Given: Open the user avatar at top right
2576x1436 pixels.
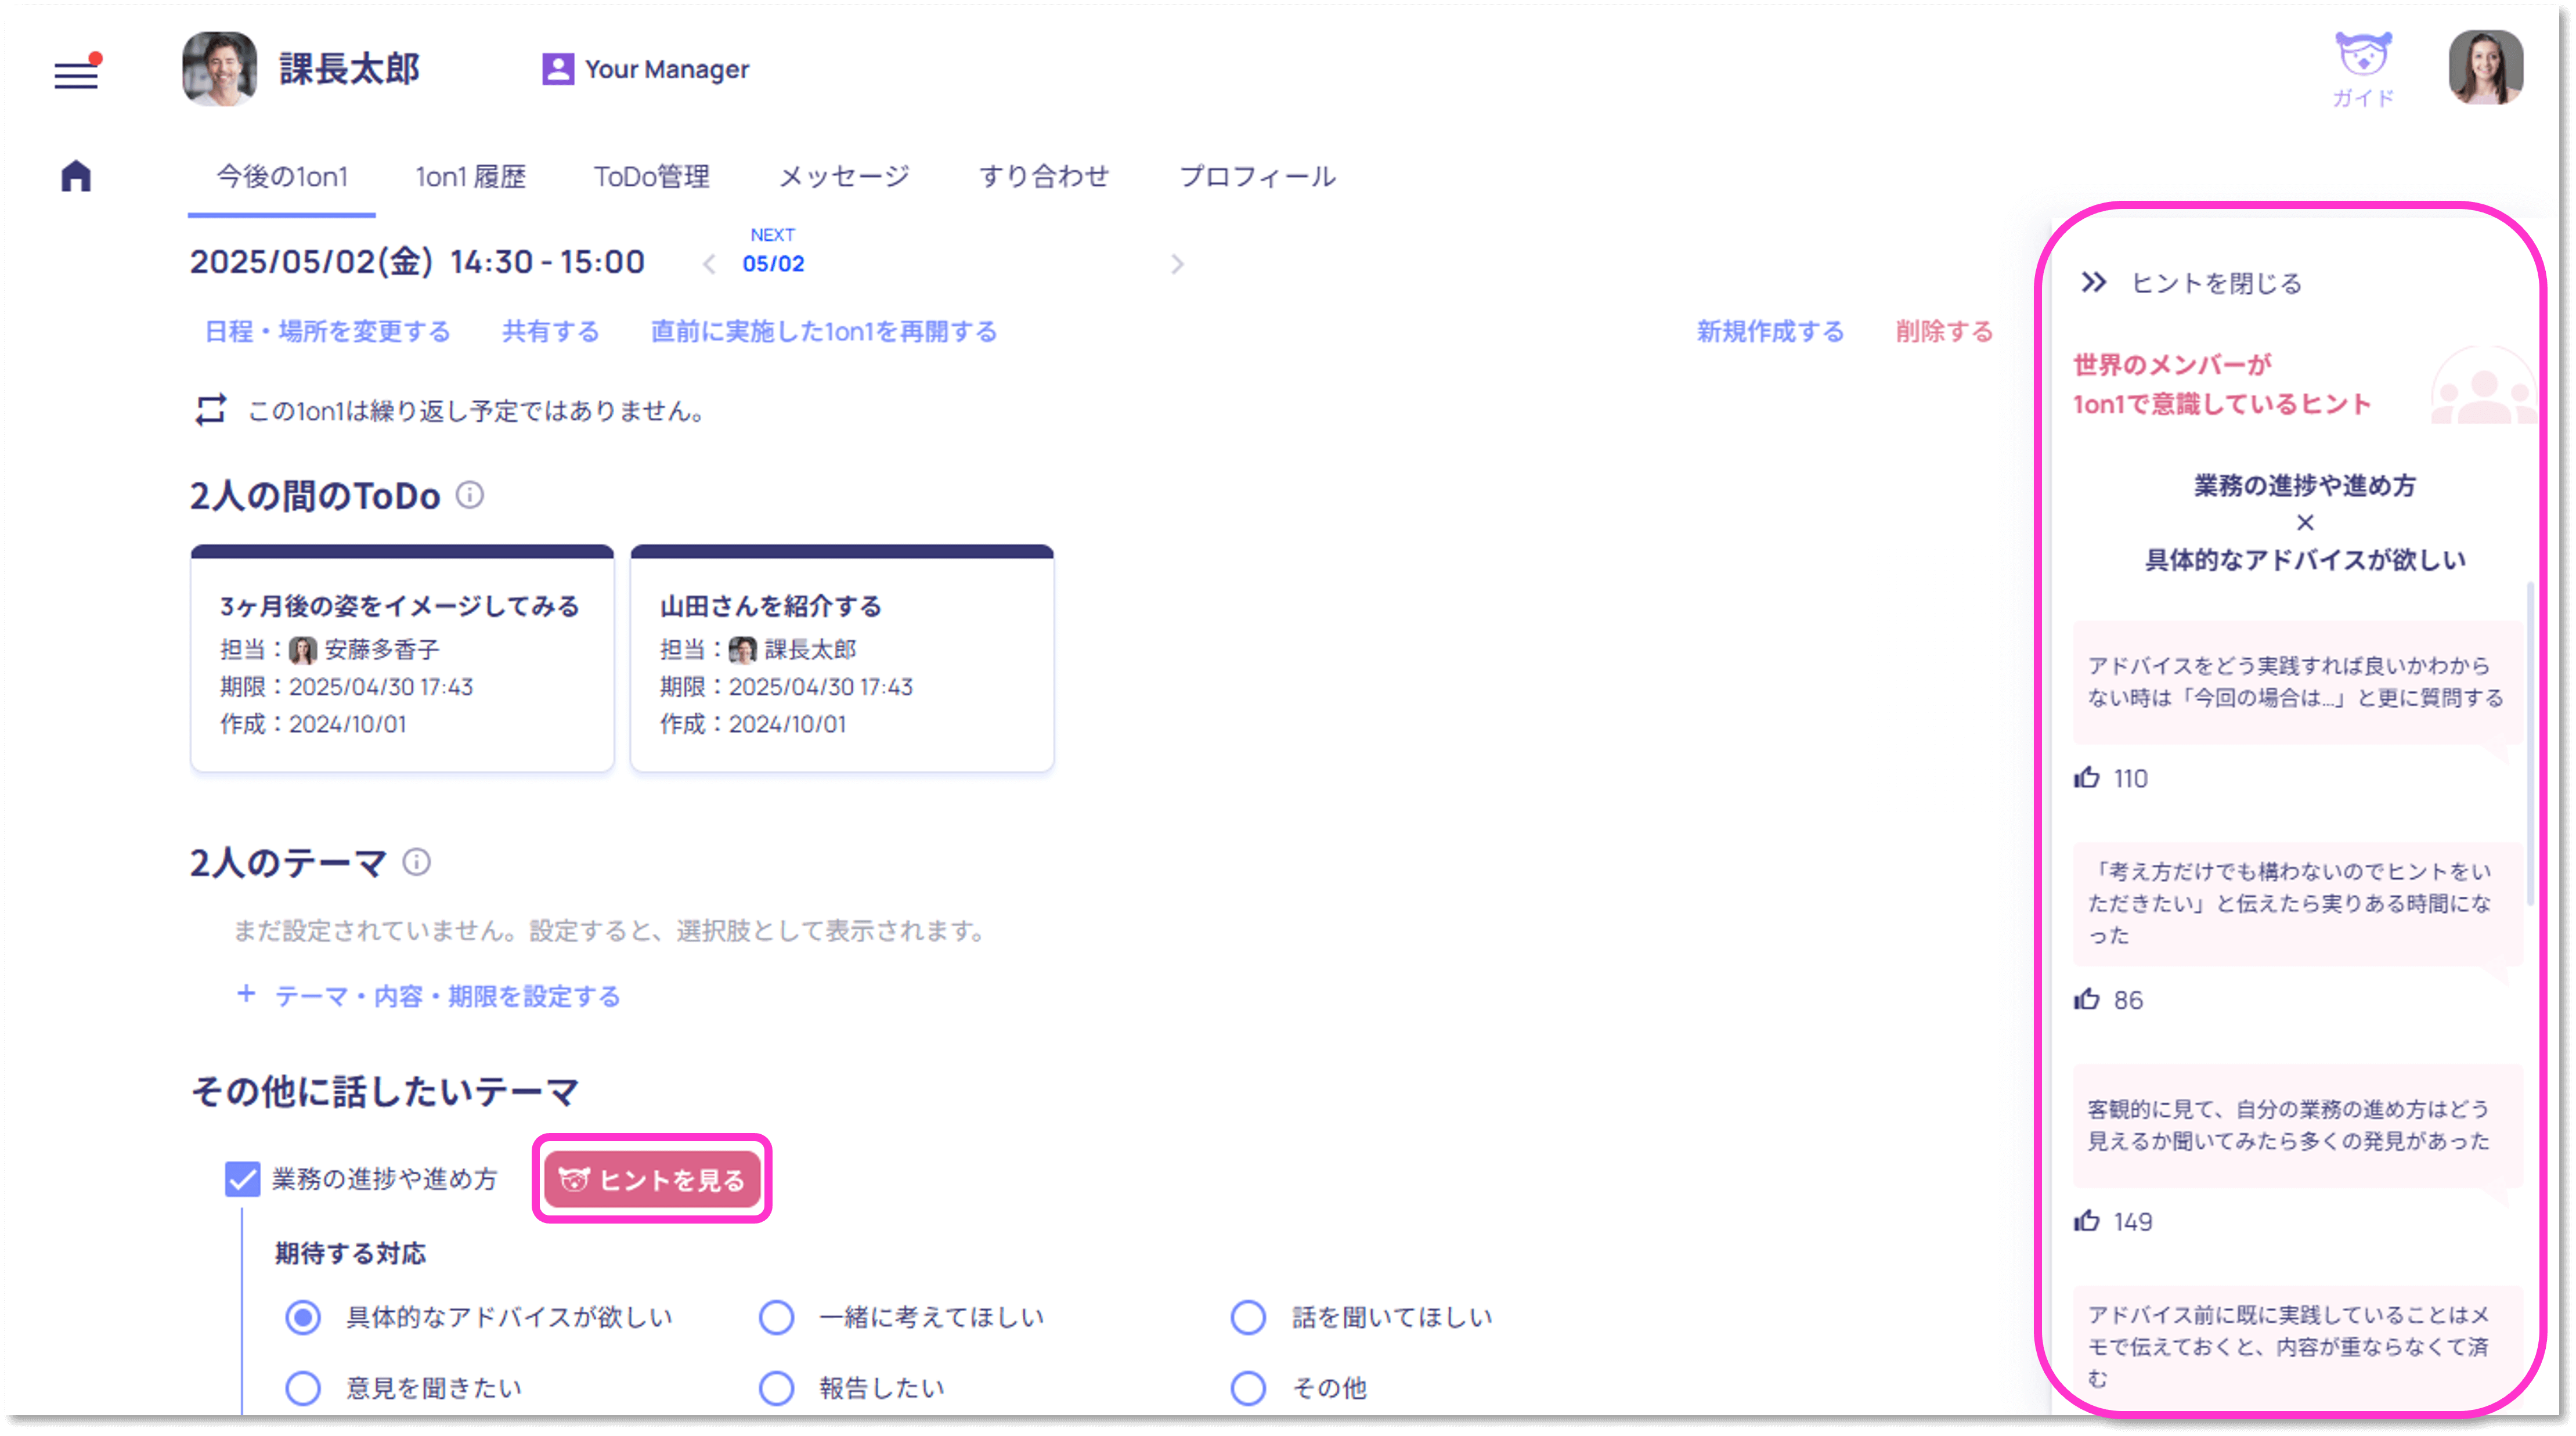Looking at the screenshot, I should pyautogui.click(x=2485, y=68).
